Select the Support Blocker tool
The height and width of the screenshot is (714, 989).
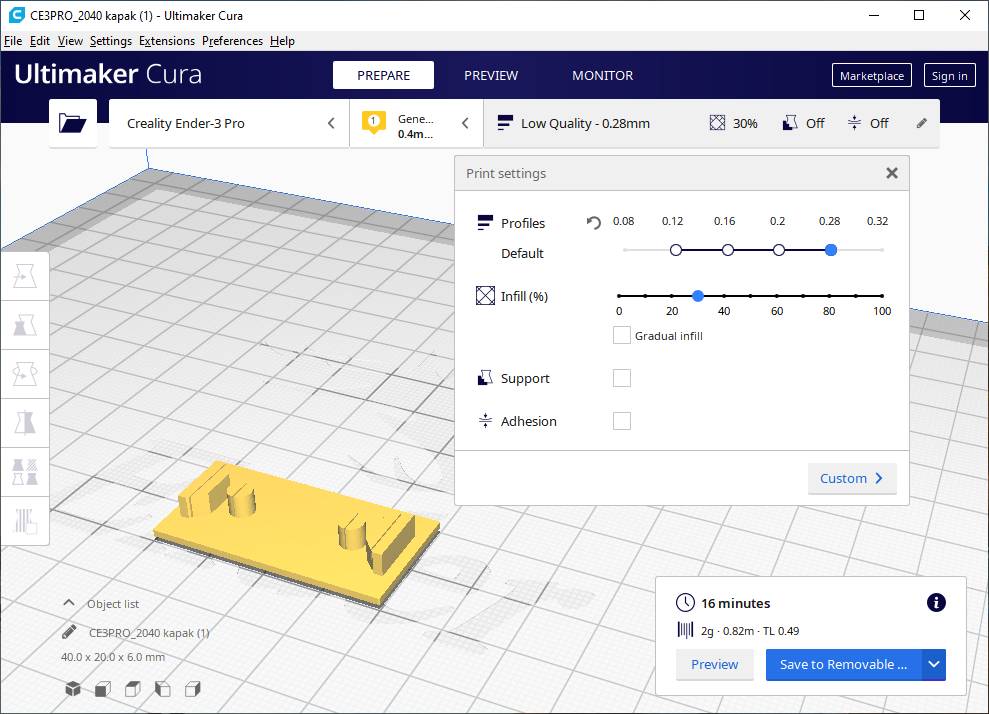25,521
